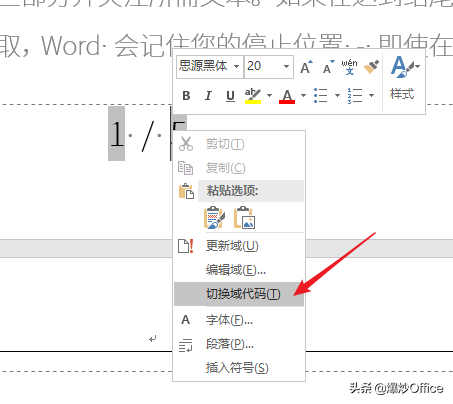453x404 pixels.
Task: Click the bullet list button
Action: click(321, 96)
